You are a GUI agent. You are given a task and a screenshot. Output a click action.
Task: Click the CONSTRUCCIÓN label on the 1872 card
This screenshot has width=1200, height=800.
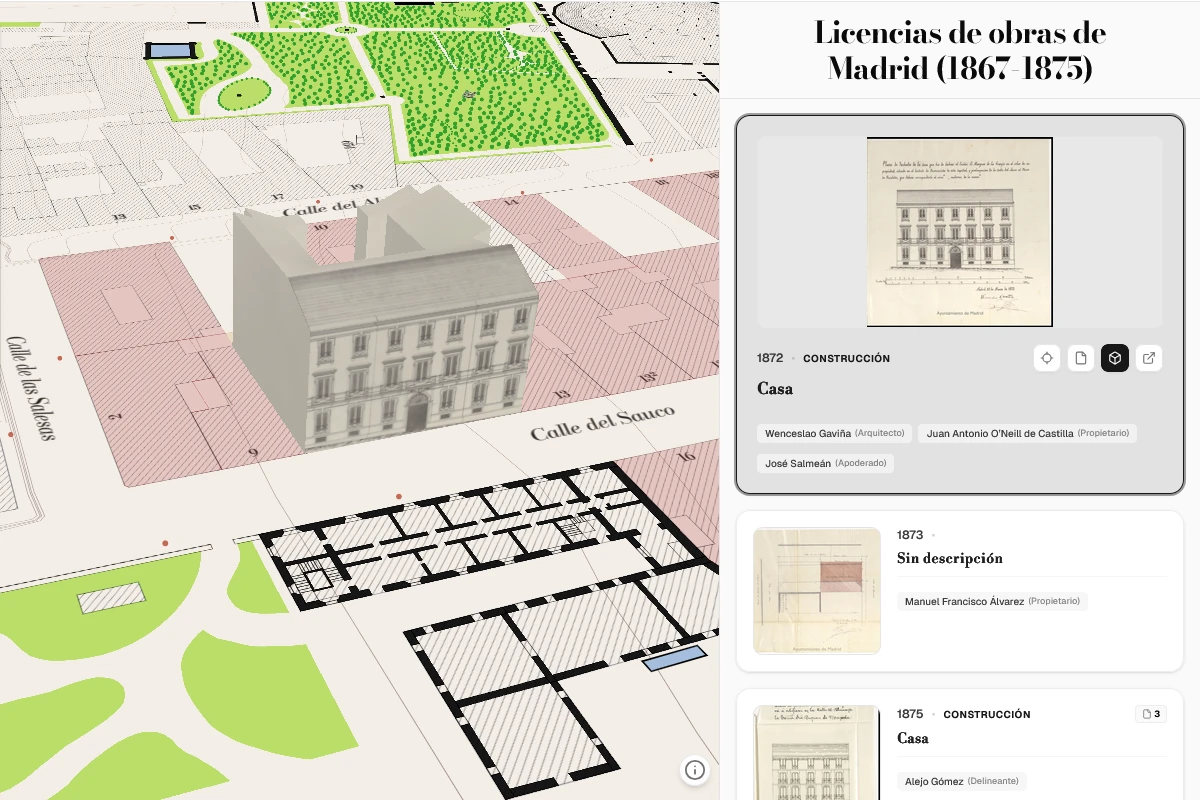846,358
